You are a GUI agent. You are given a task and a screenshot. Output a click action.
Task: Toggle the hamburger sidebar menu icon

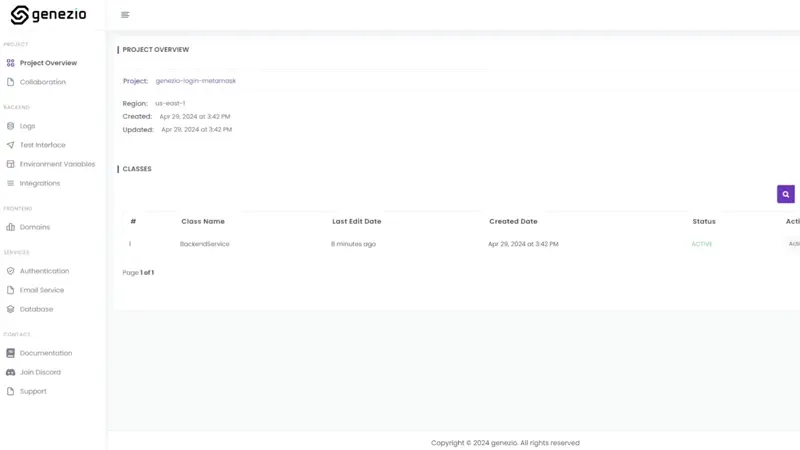[125, 15]
